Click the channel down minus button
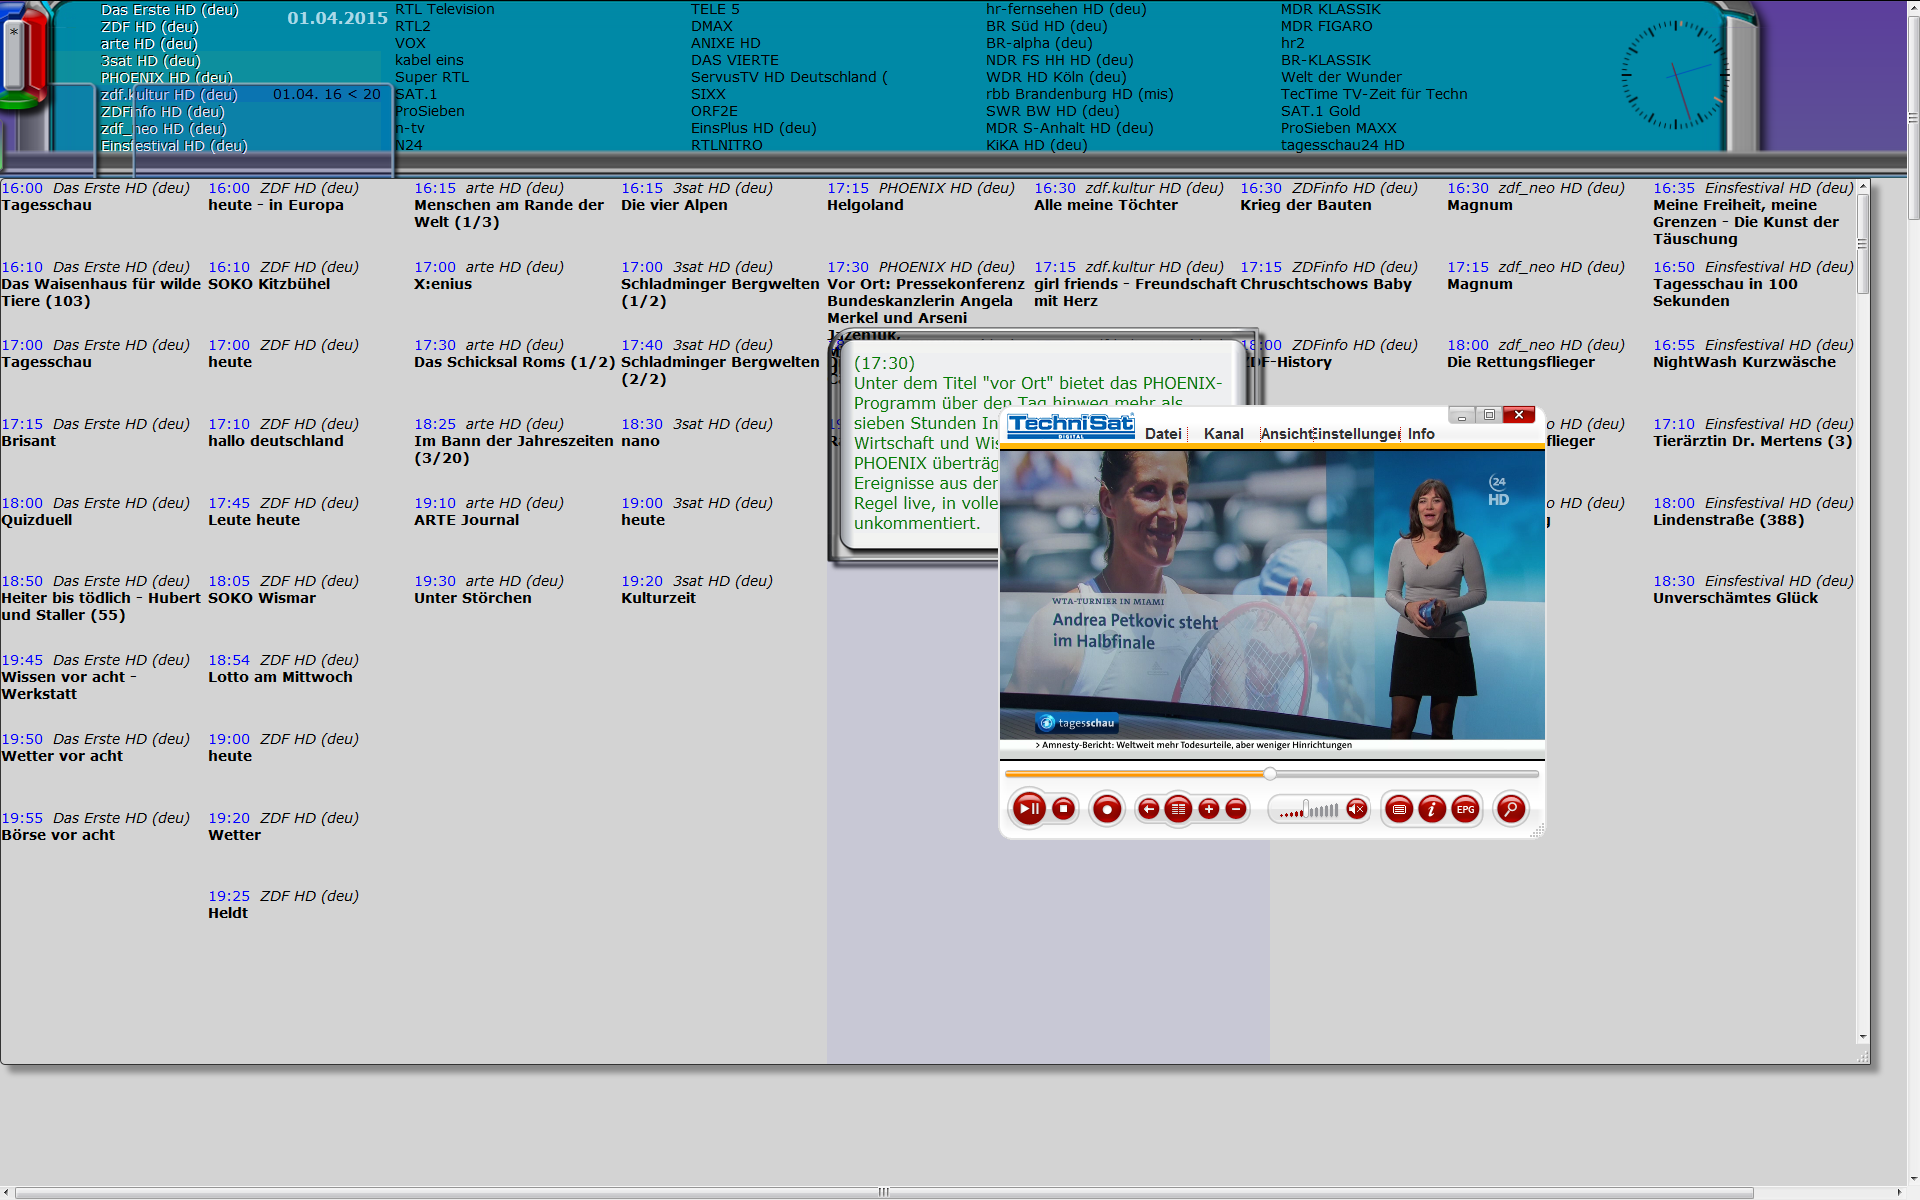Screen dimensions: 1920x1200 pos(1236,809)
